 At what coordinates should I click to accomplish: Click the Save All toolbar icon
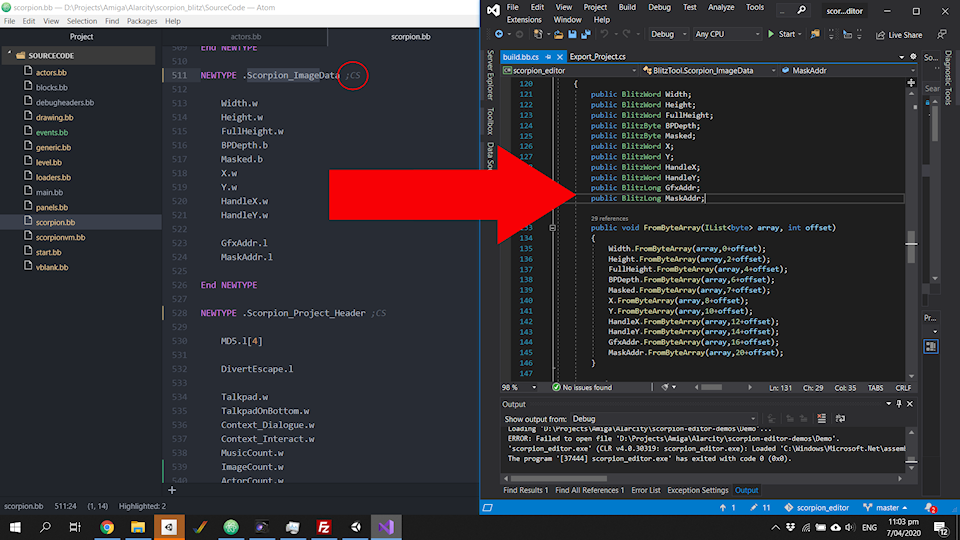[586, 34]
